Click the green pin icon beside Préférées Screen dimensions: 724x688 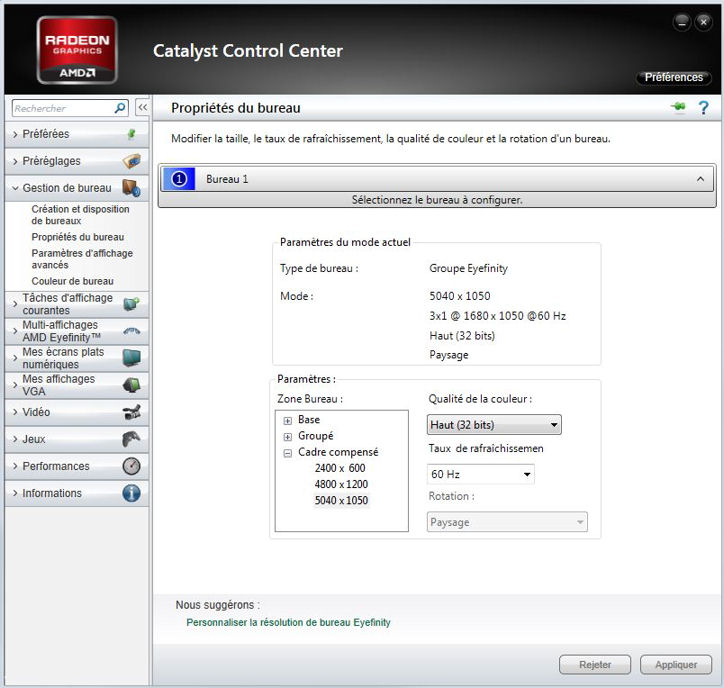132,134
